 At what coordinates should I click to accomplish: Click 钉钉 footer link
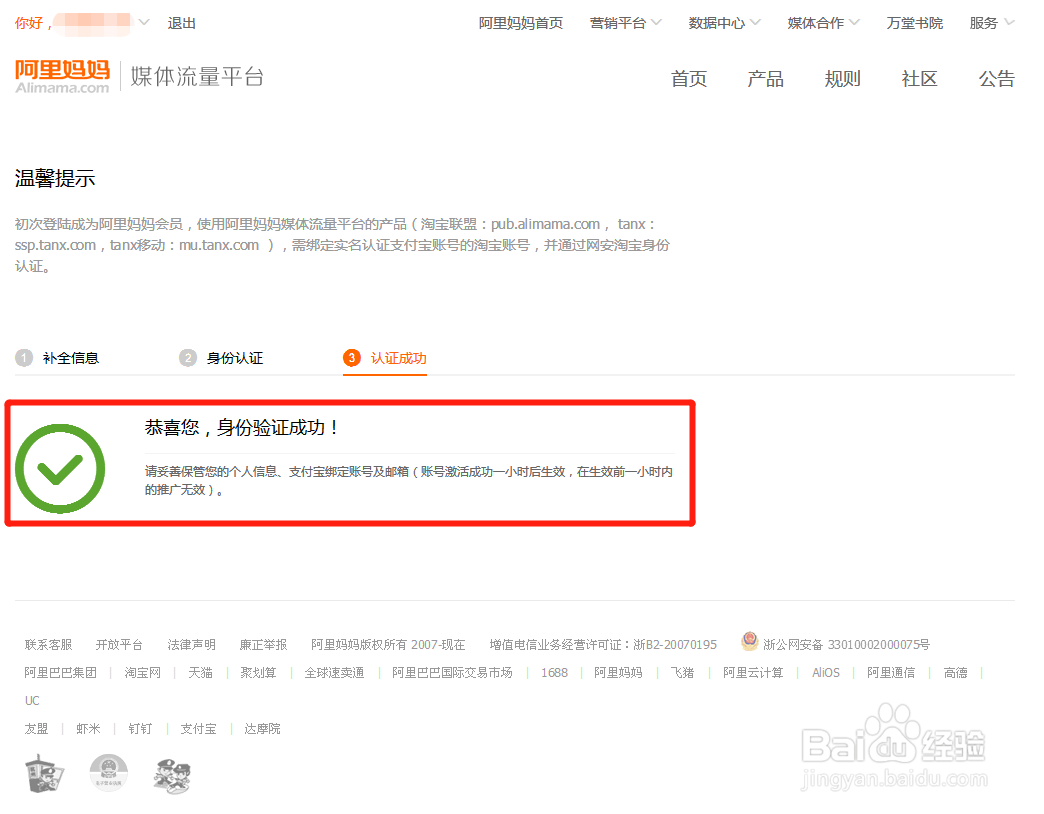pos(140,728)
